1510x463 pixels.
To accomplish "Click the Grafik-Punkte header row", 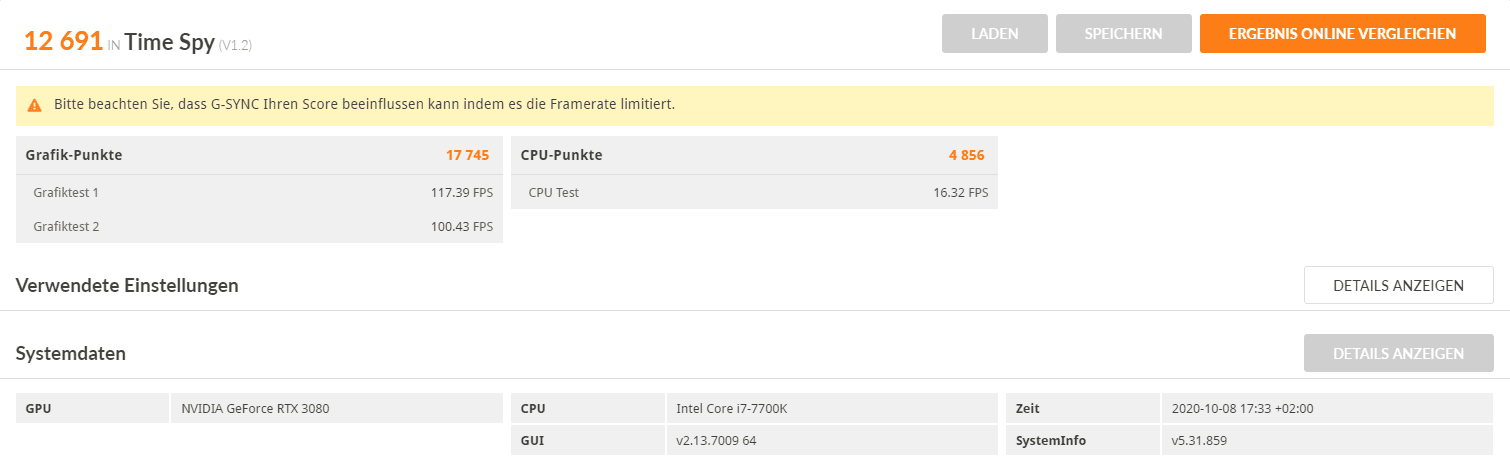I will click(x=259, y=155).
